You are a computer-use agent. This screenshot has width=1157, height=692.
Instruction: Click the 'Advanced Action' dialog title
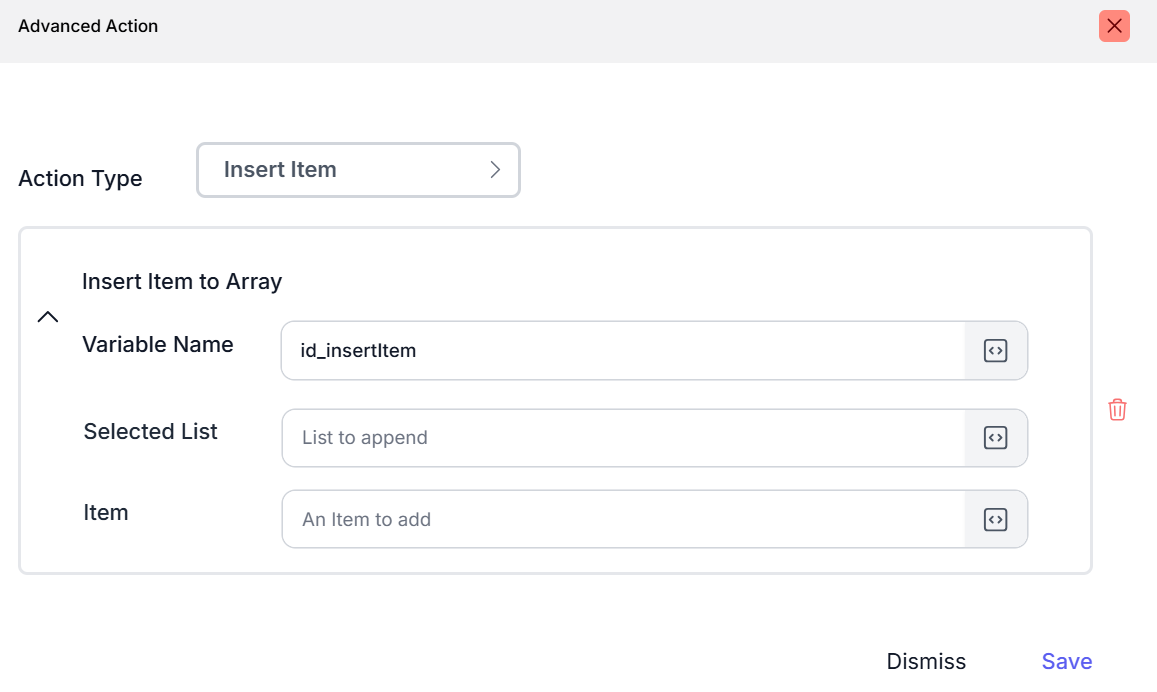pos(88,27)
